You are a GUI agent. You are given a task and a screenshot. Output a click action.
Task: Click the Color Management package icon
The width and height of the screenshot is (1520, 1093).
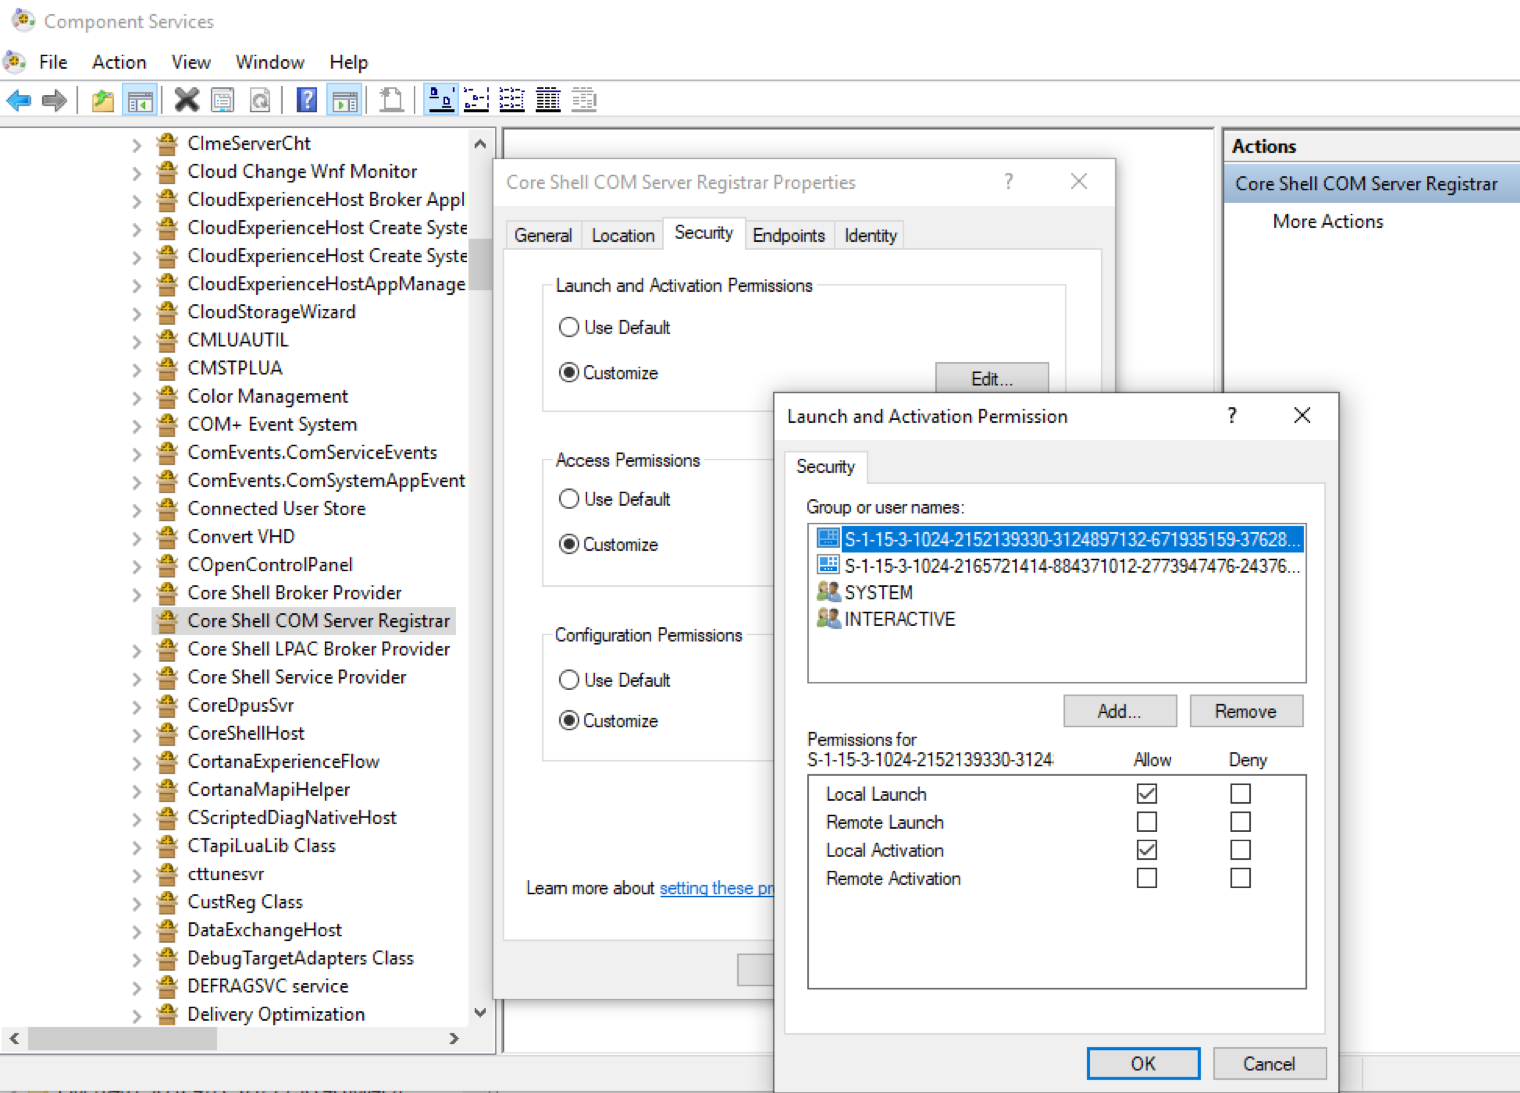(x=168, y=396)
